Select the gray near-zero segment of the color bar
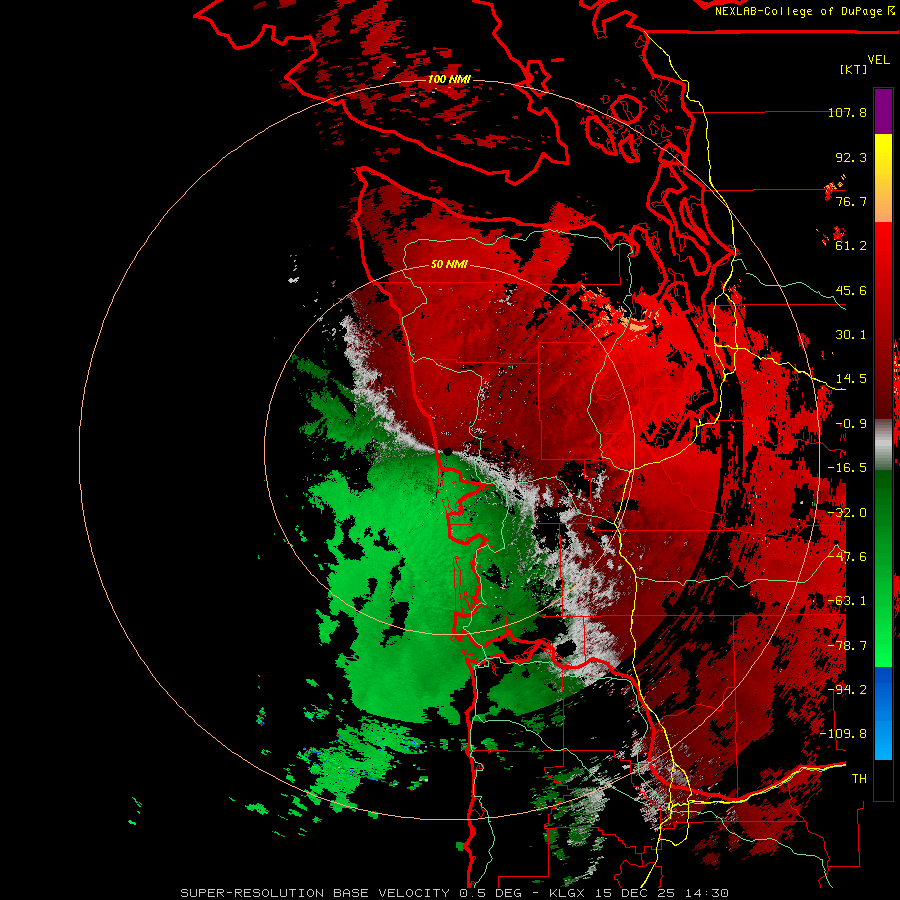Viewport: 900px width, 900px height. point(883,444)
